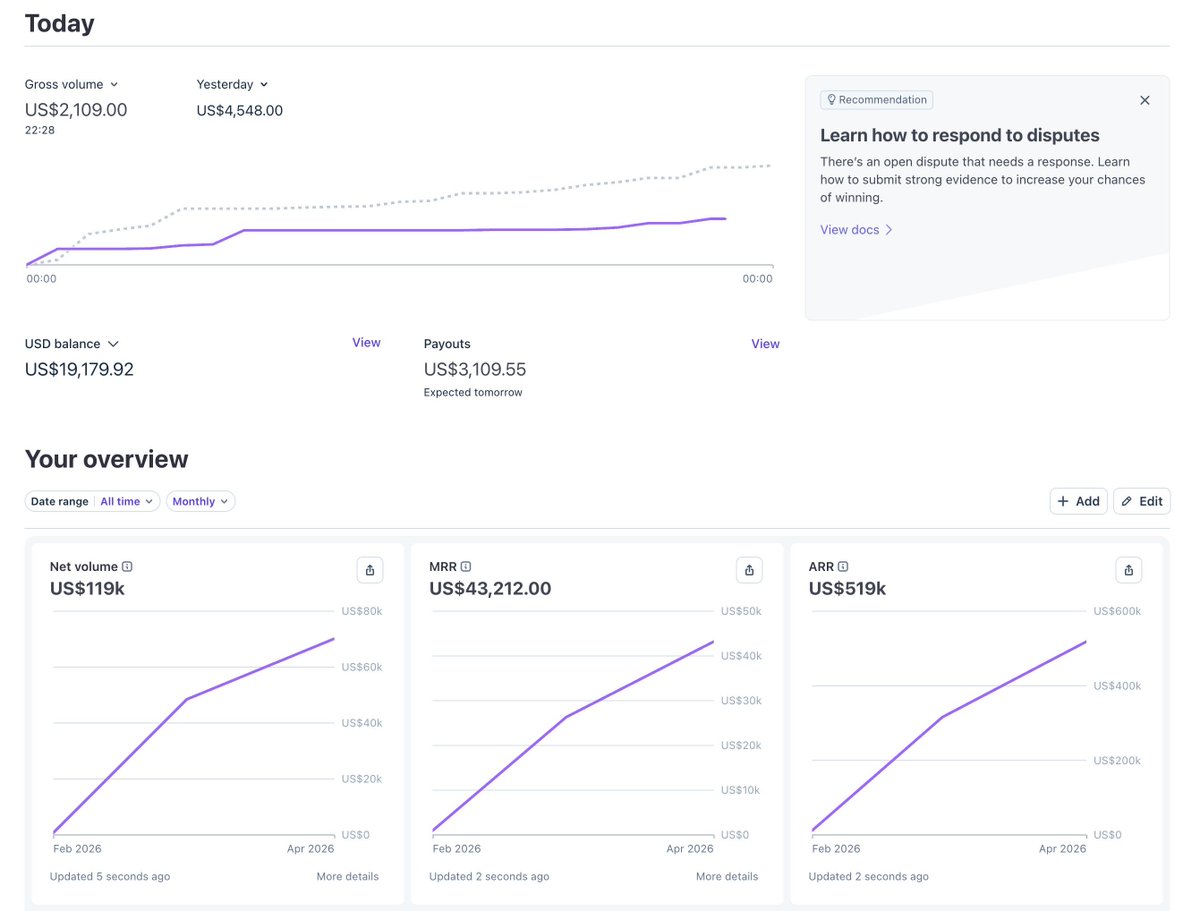This screenshot has height=911, width=1200.
Task: Click the Updated 5 seconds ago text
Action: [110, 877]
